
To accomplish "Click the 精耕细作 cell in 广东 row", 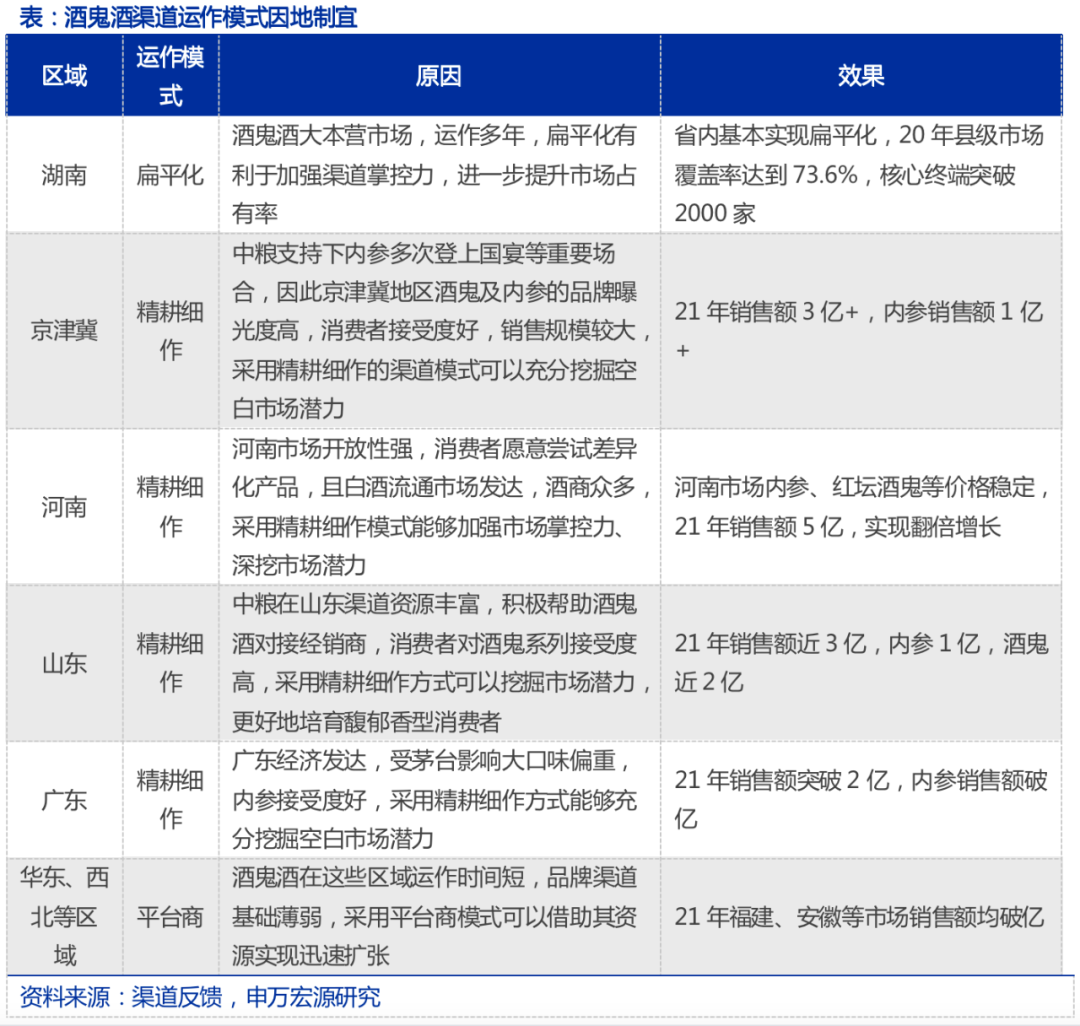I will coord(170,799).
